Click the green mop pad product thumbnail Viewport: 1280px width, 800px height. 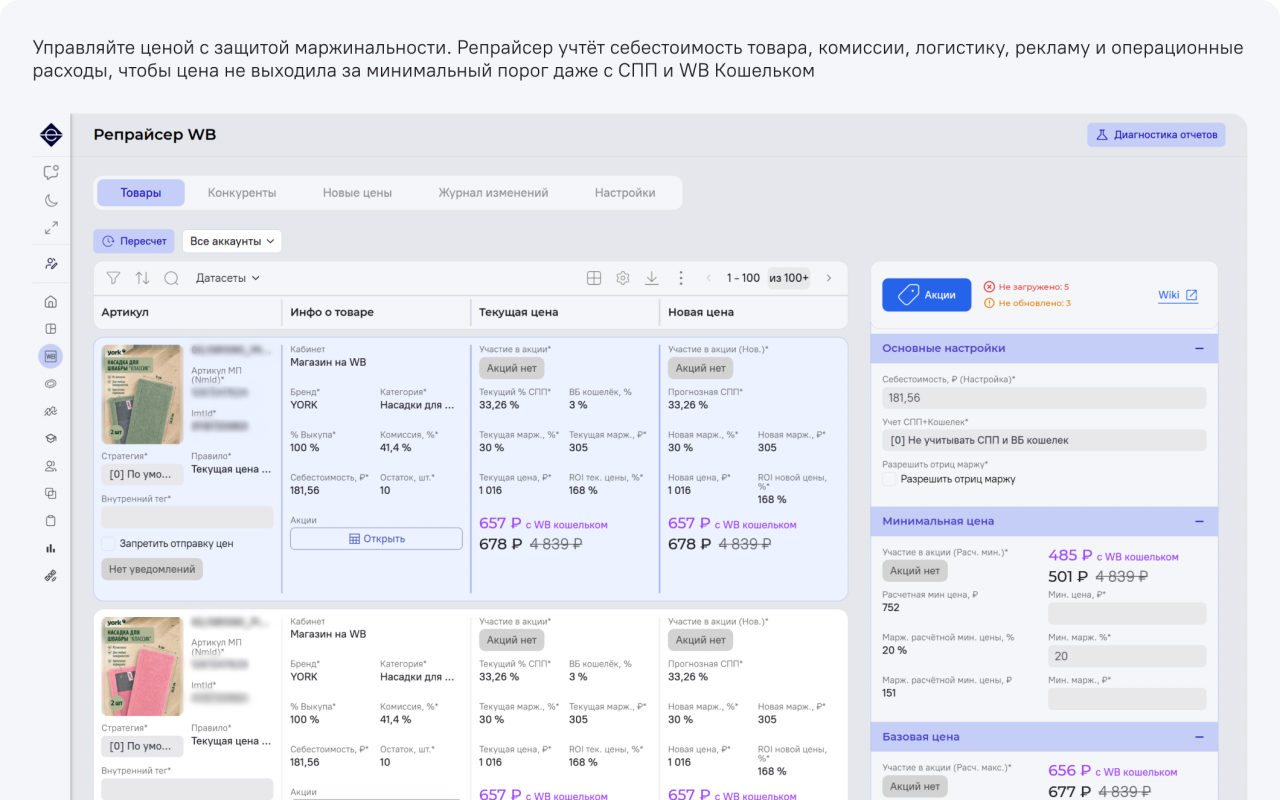click(142, 395)
